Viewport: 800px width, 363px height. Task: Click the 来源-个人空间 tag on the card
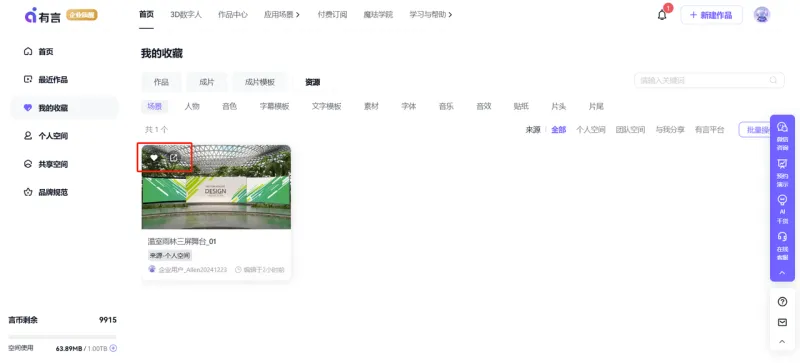[x=170, y=255]
